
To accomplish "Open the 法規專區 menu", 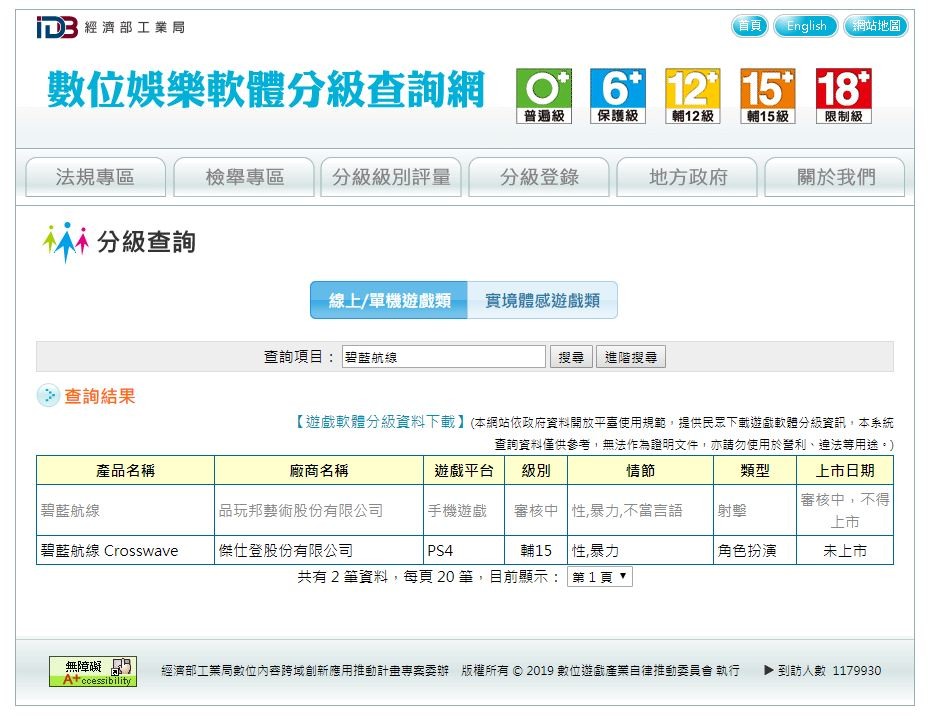I will [x=95, y=178].
